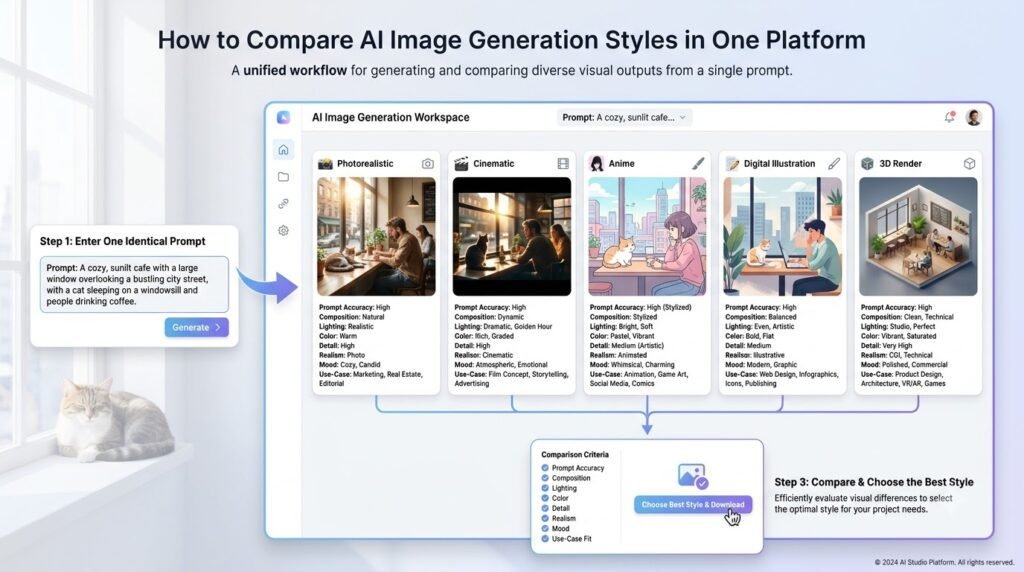The height and width of the screenshot is (572, 1024).
Task: Toggle the Detail criterion checkbox
Action: 545,508
